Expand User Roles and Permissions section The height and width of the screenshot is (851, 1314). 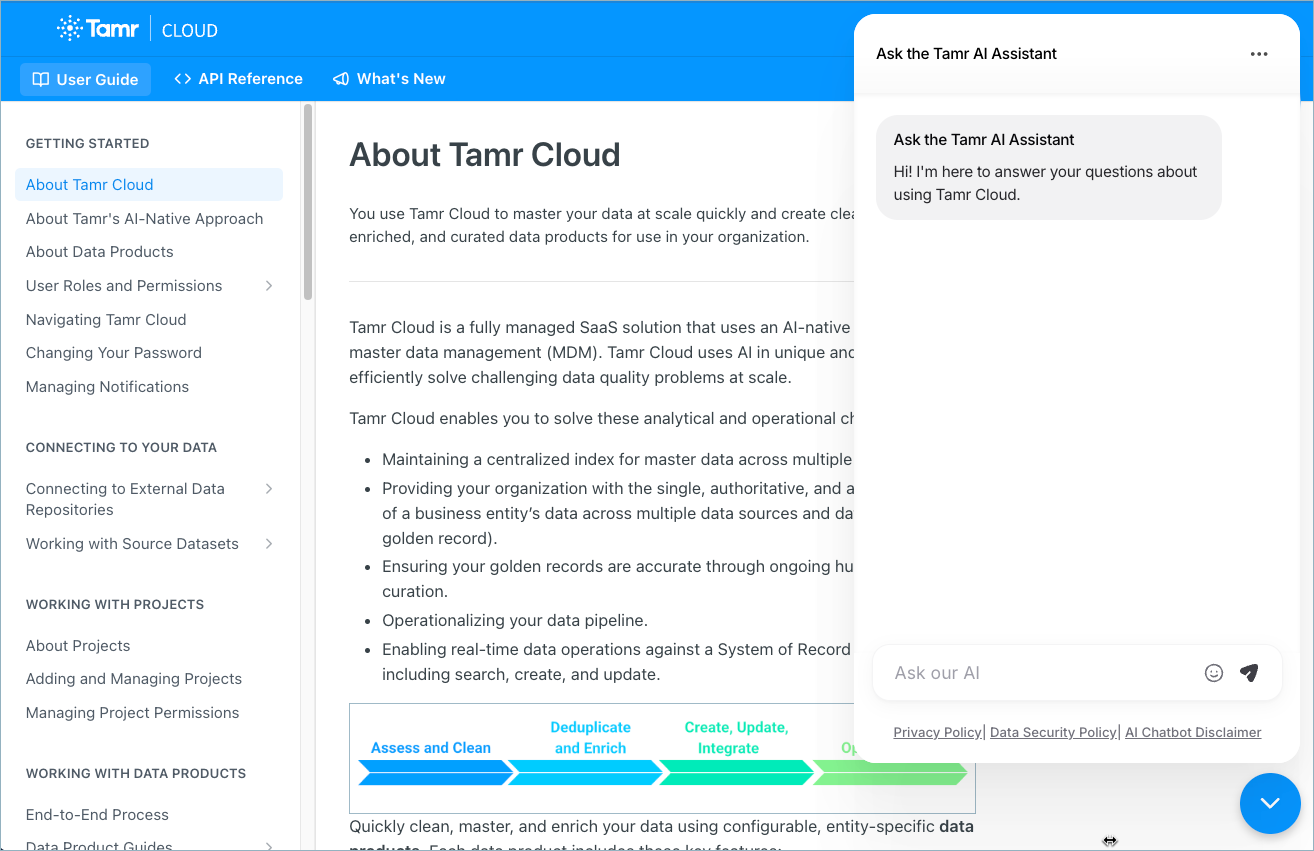[269, 286]
